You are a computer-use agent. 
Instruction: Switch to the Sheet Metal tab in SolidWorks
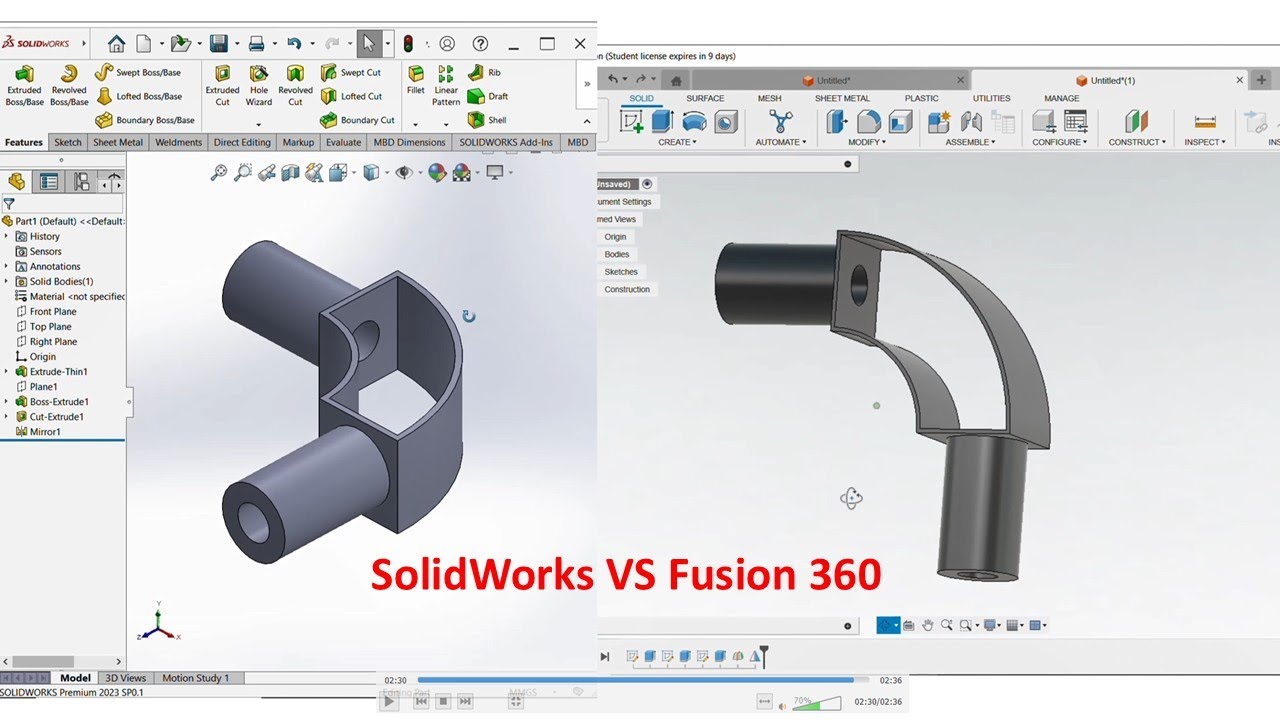coord(118,142)
